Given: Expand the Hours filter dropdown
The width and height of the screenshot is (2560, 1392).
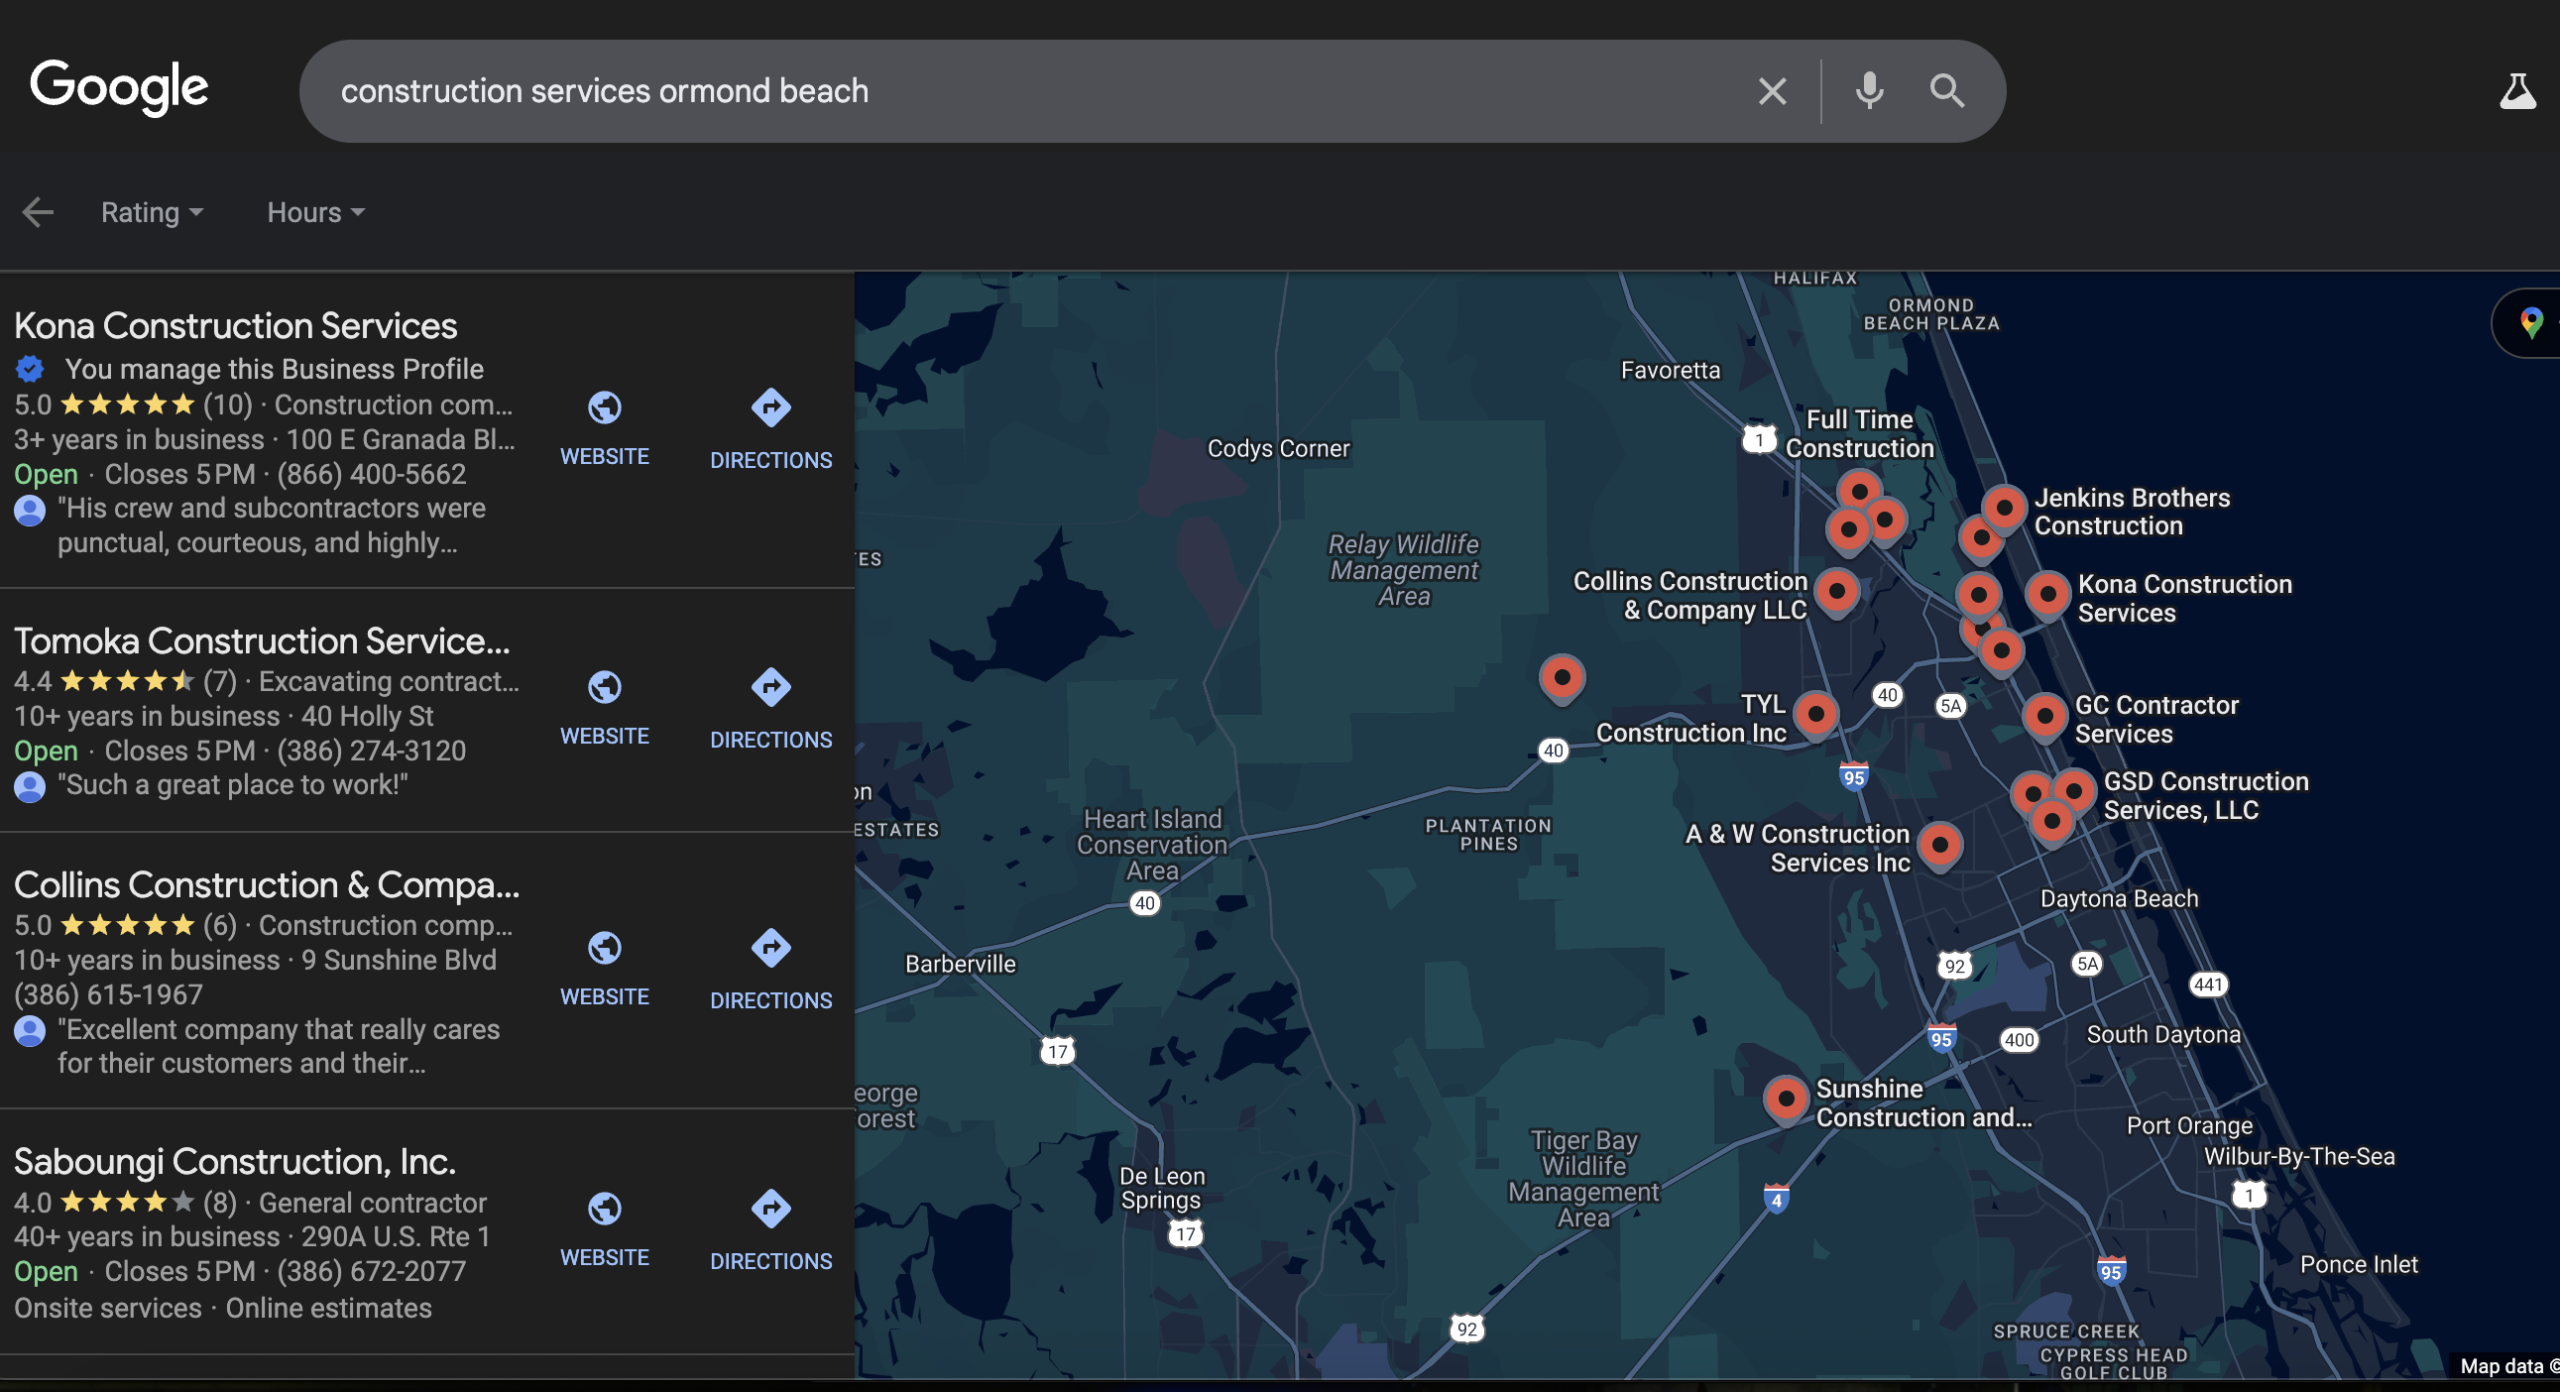Looking at the screenshot, I should click(x=315, y=212).
